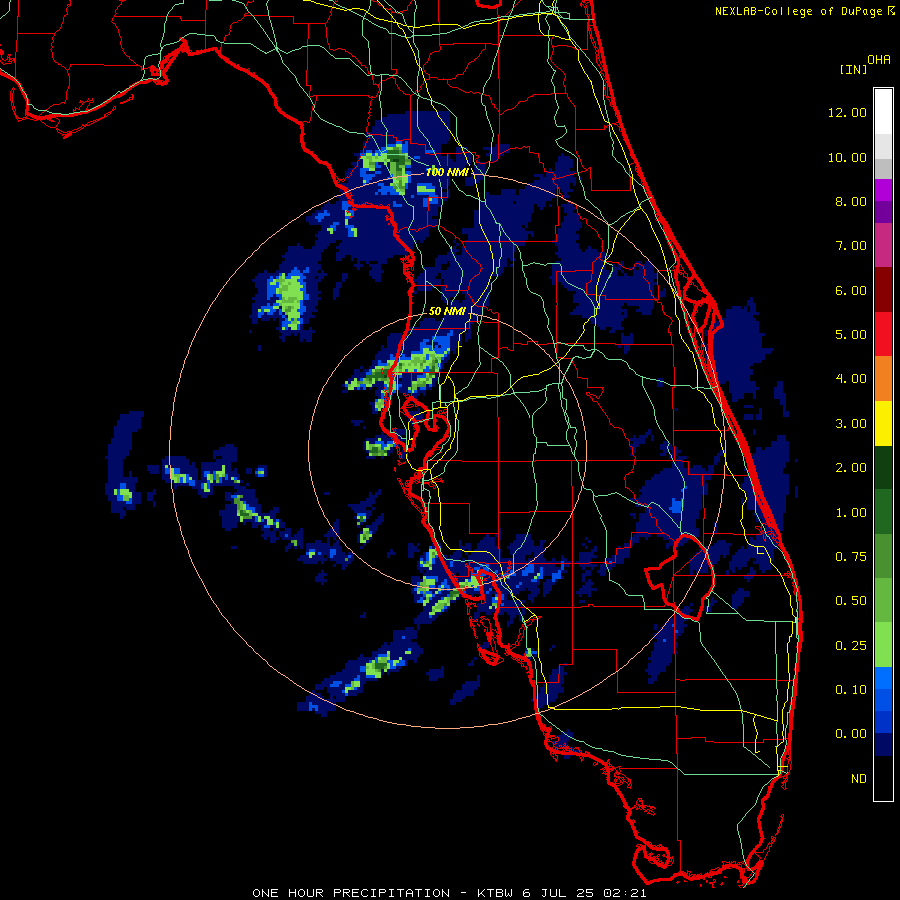Click the 5.00 legend value
The height and width of the screenshot is (900, 900).
tap(851, 335)
